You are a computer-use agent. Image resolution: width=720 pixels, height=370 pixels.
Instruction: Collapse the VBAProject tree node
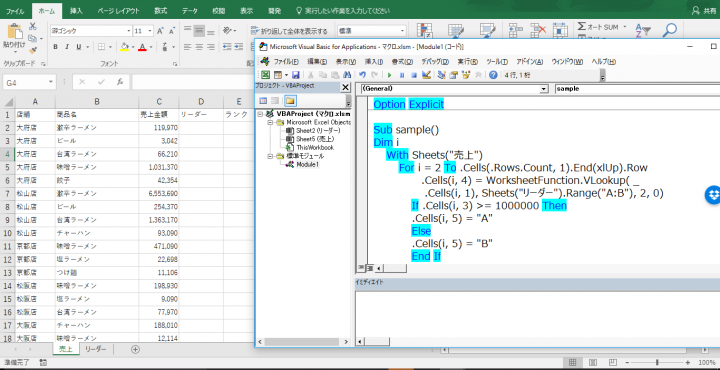tap(261, 113)
